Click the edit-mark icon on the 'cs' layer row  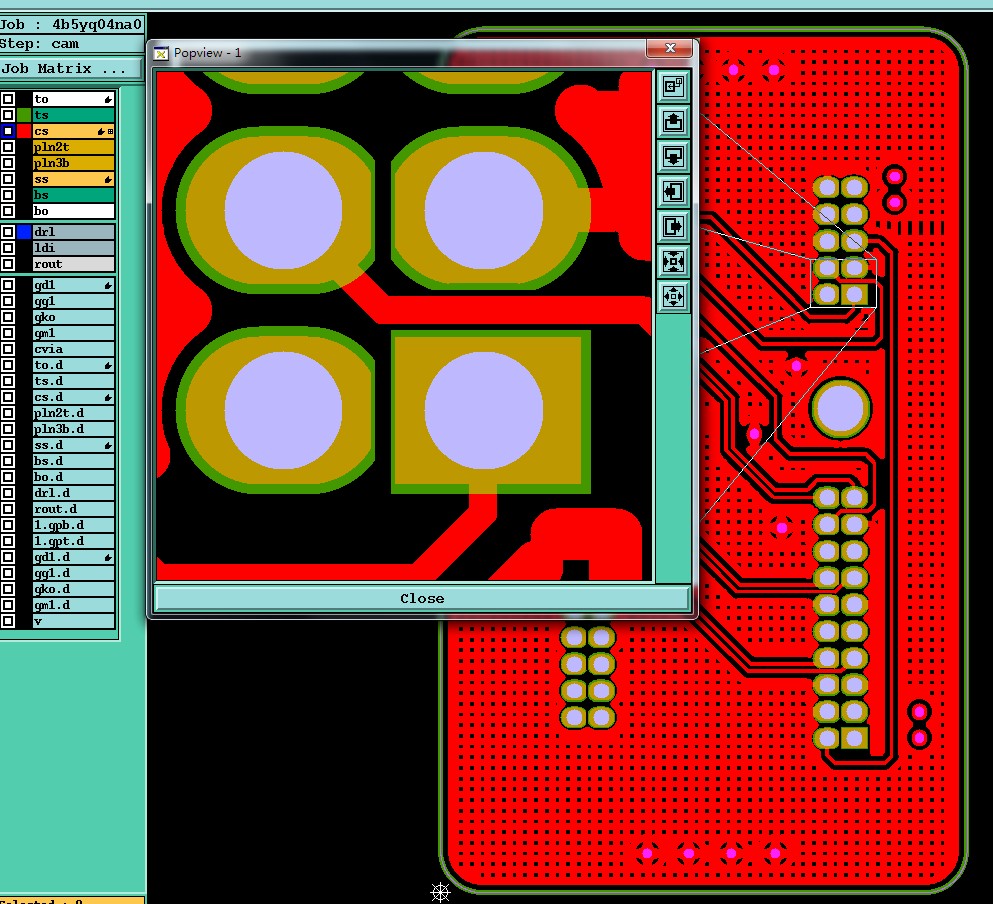pyautogui.click(x=101, y=132)
